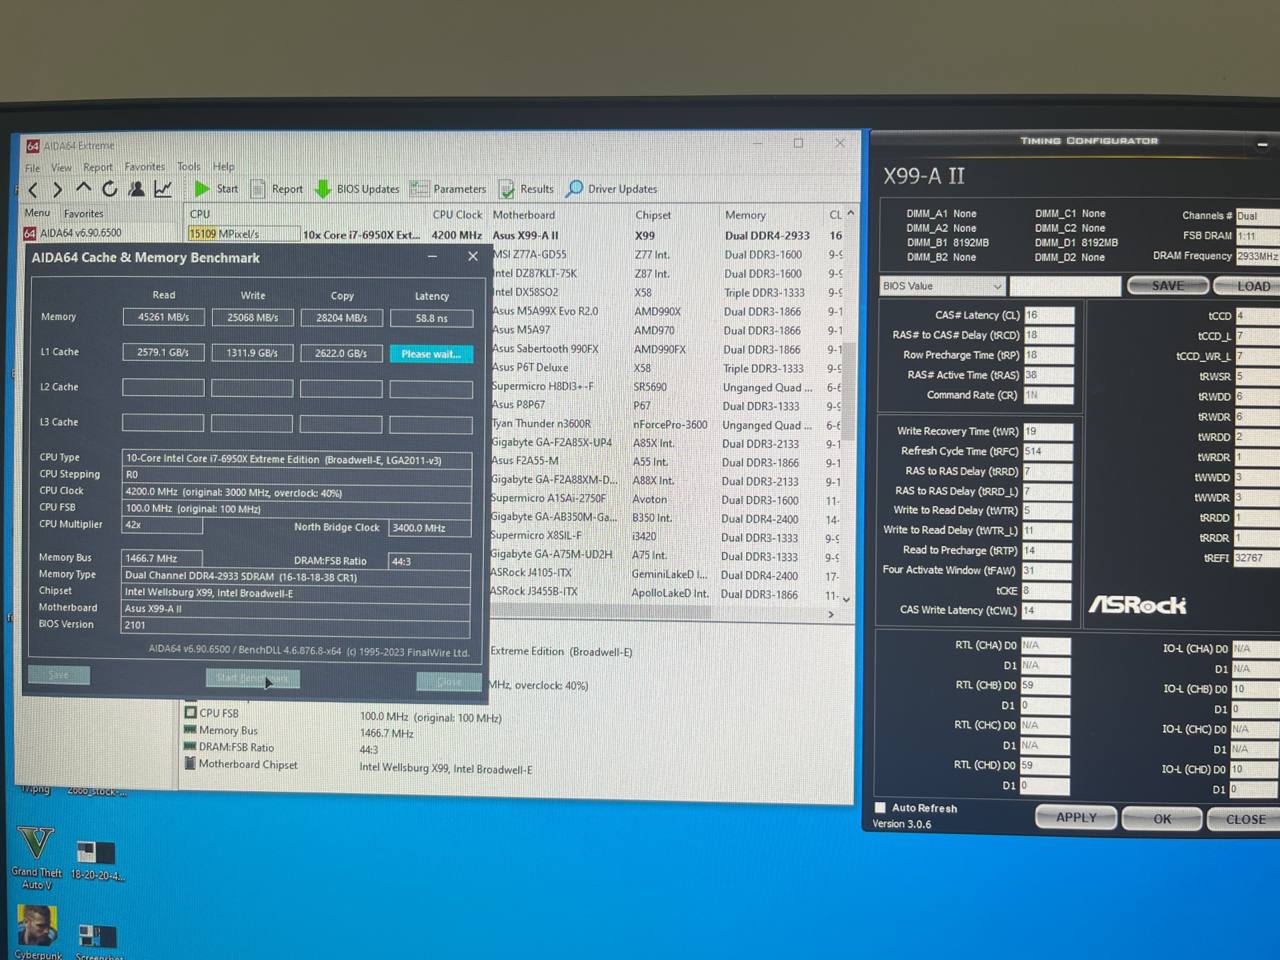The image size is (1280, 960).
Task: Click the L1 Cache latency Please wait cell
Action: pyautogui.click(x=431, y=354)
